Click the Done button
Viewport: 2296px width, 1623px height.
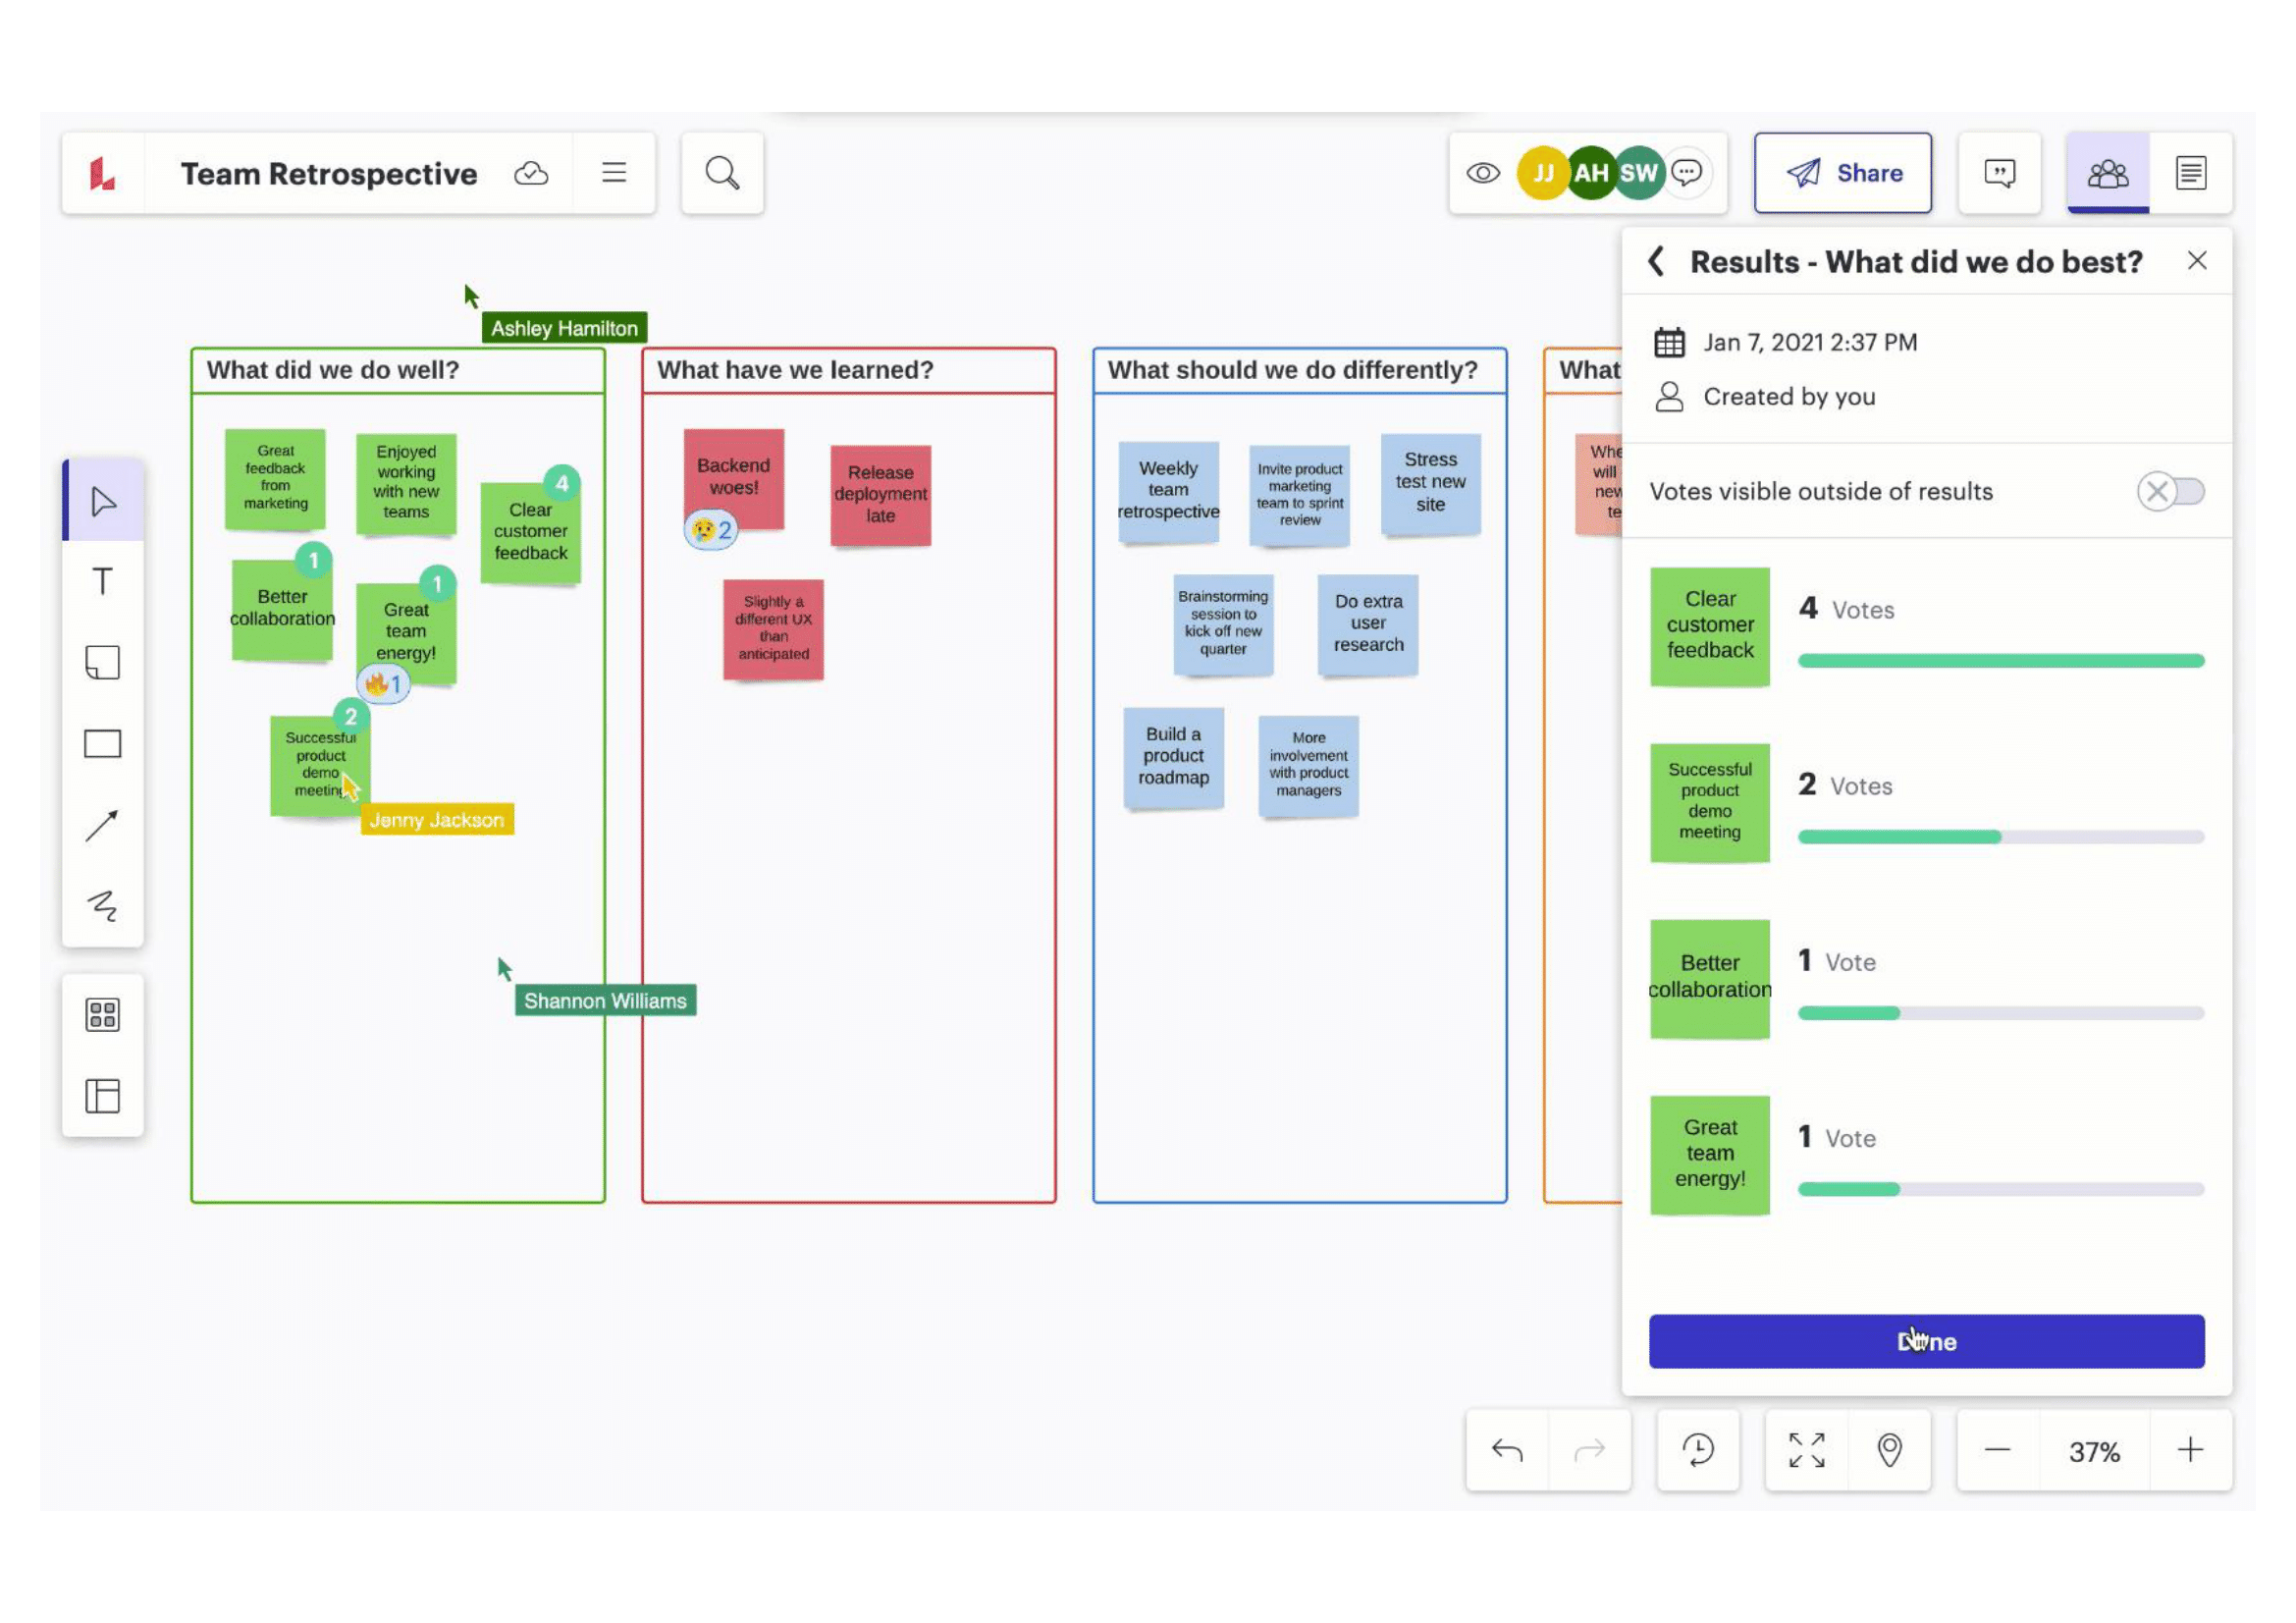tap(1926, 1340)
